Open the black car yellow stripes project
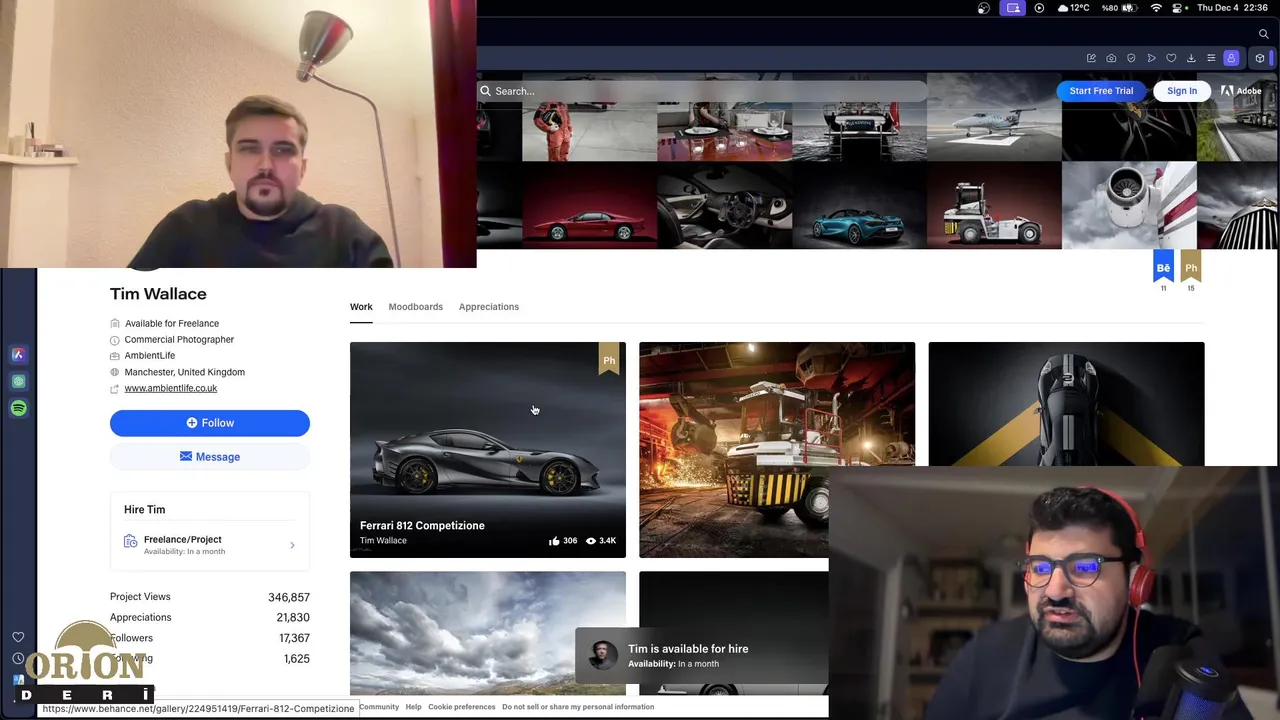1280x720 pixels. click(x=1066, y=404)
